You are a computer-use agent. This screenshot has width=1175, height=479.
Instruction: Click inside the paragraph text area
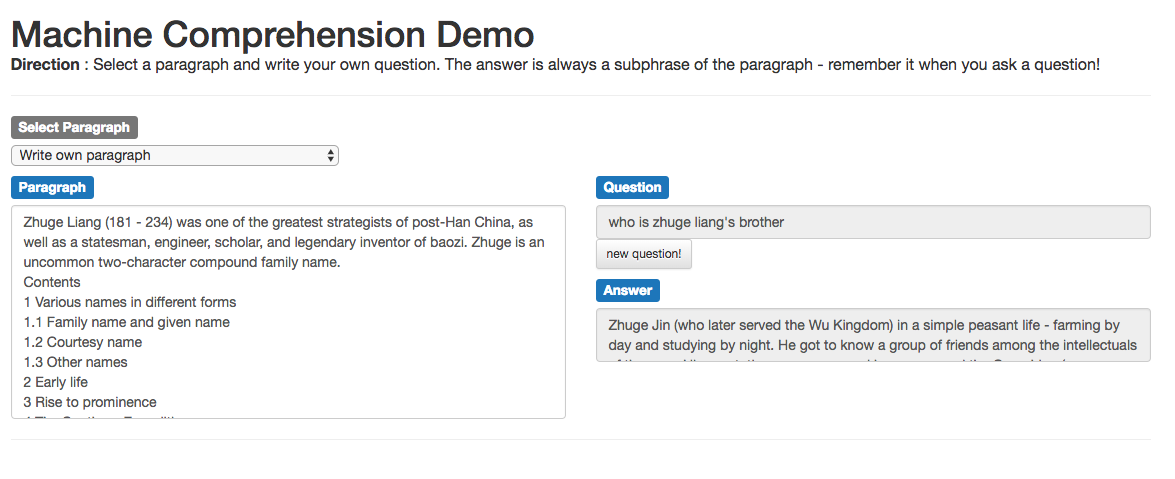coord(289,312)
